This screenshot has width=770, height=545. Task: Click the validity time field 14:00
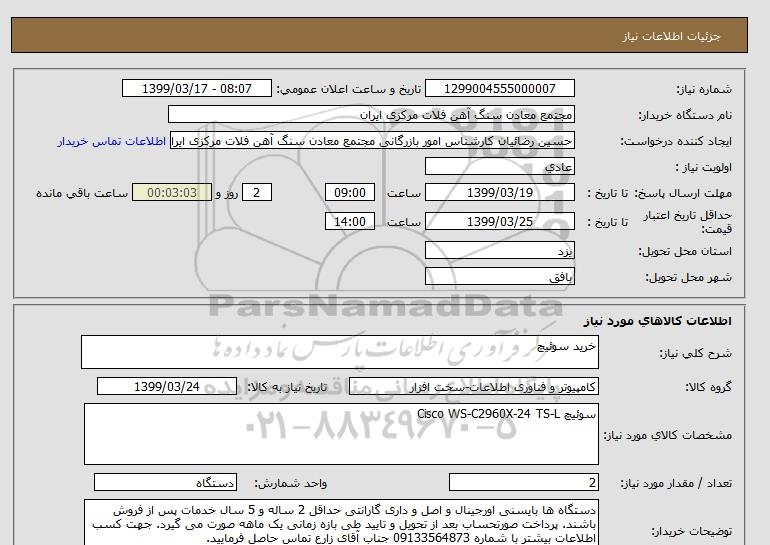coord(350,221)
